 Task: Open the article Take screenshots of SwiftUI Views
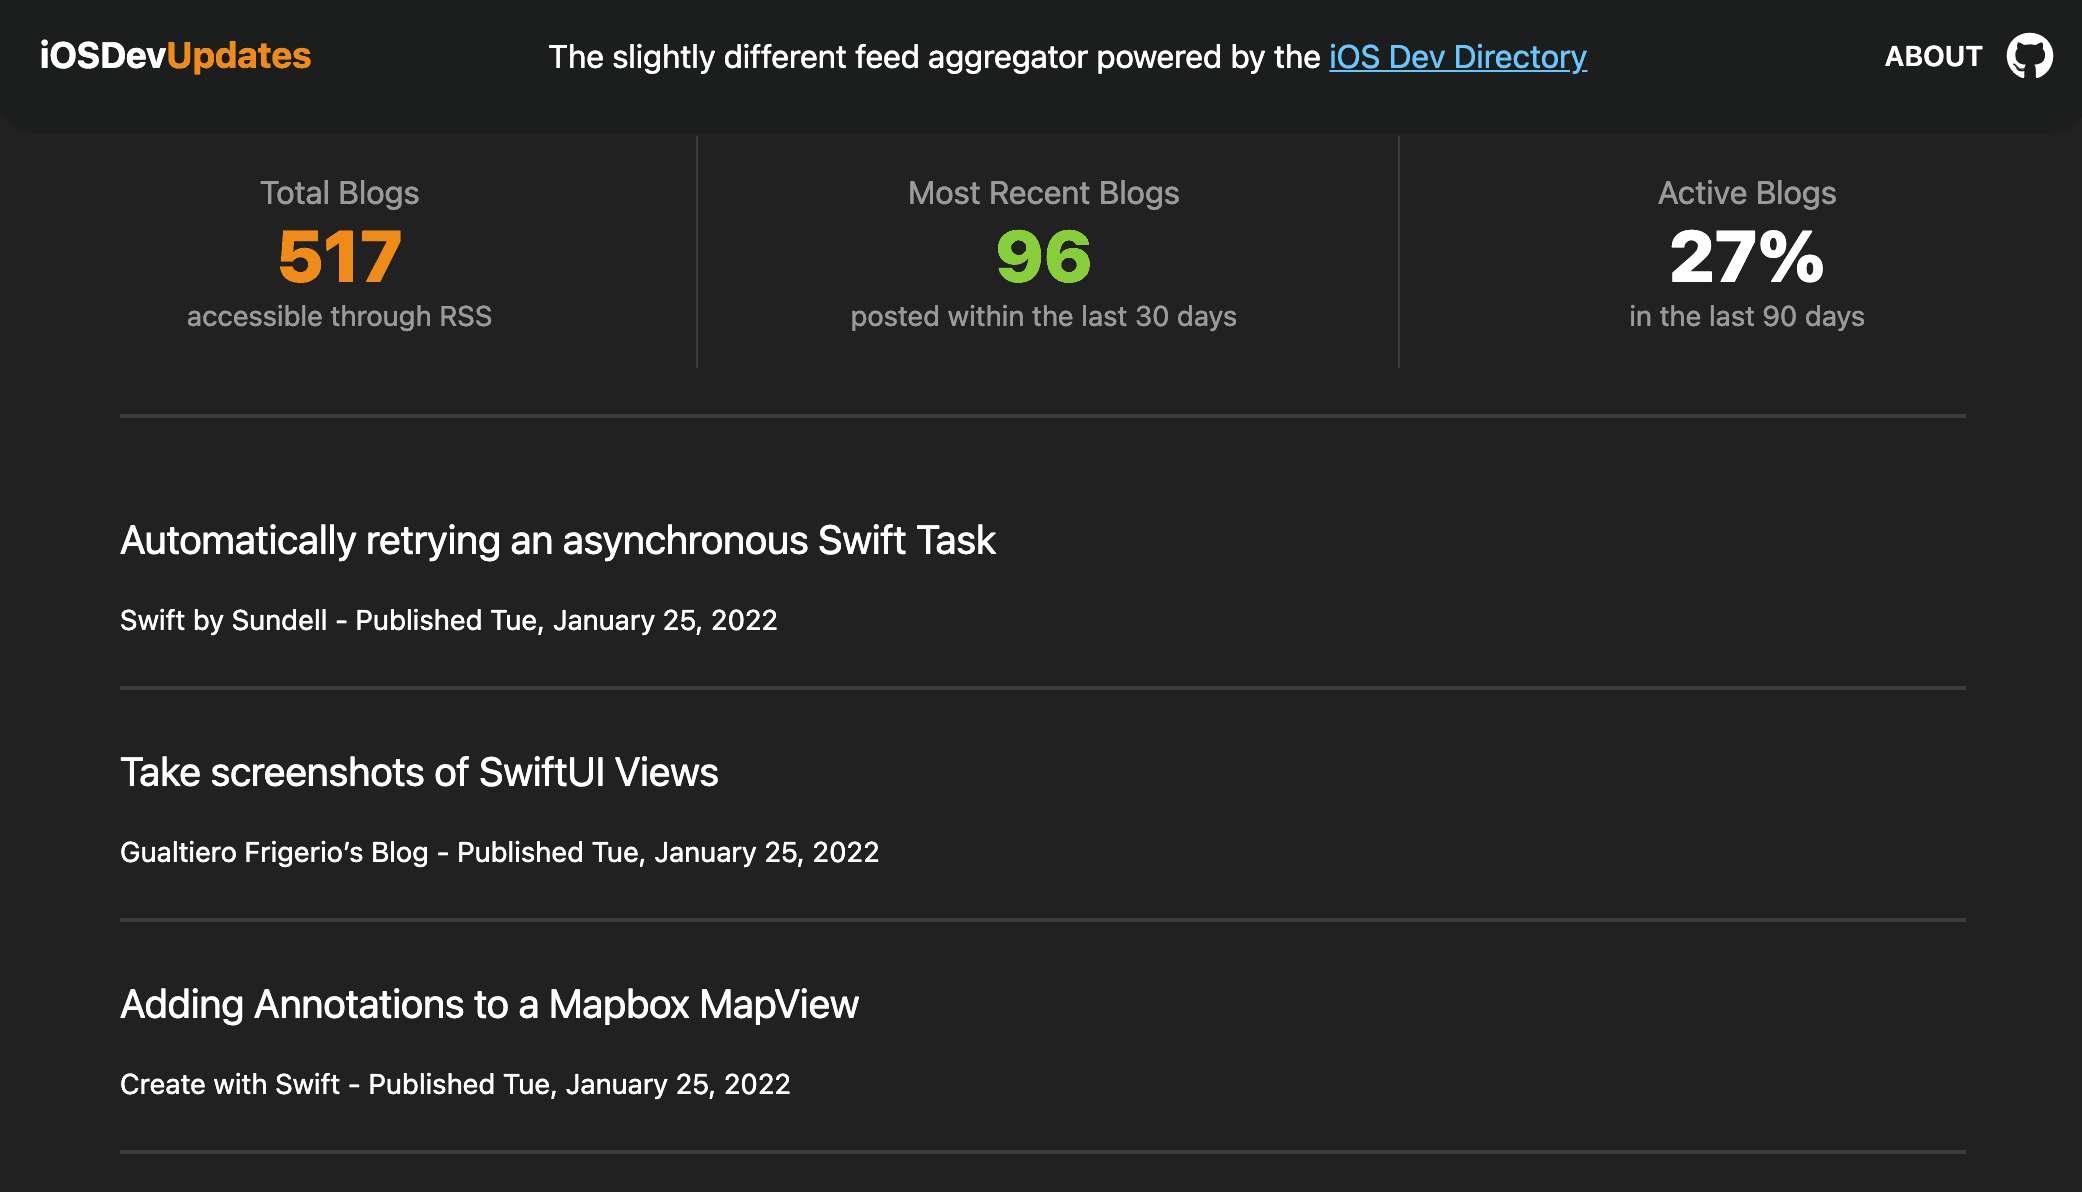pyautogui.click(x=419, y=772)
